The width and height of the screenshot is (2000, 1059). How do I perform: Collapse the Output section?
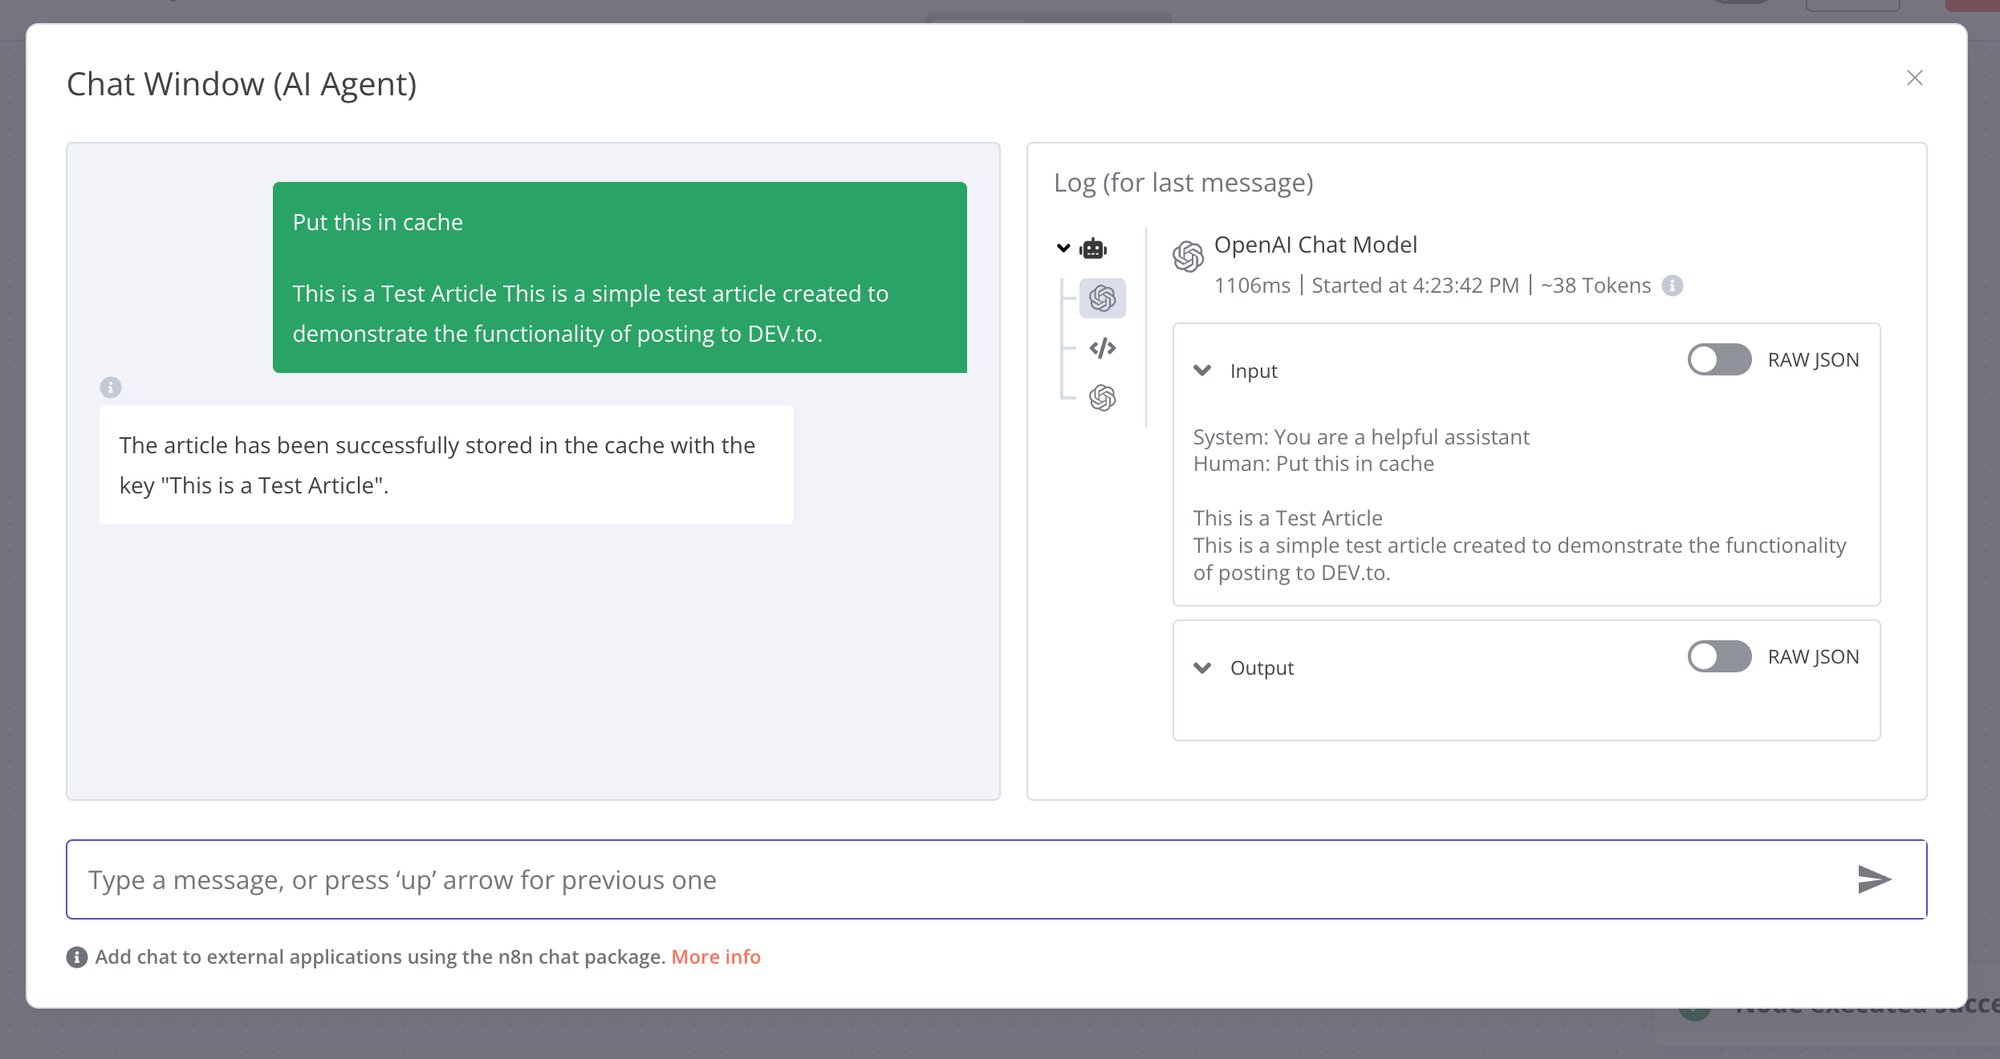1202,668
